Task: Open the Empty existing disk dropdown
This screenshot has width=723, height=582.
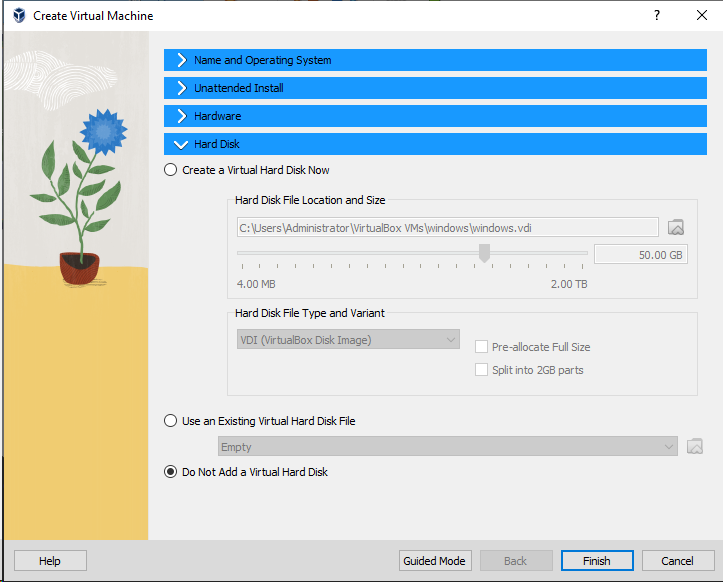Action: pyautogui.click(x=447, y=447)
